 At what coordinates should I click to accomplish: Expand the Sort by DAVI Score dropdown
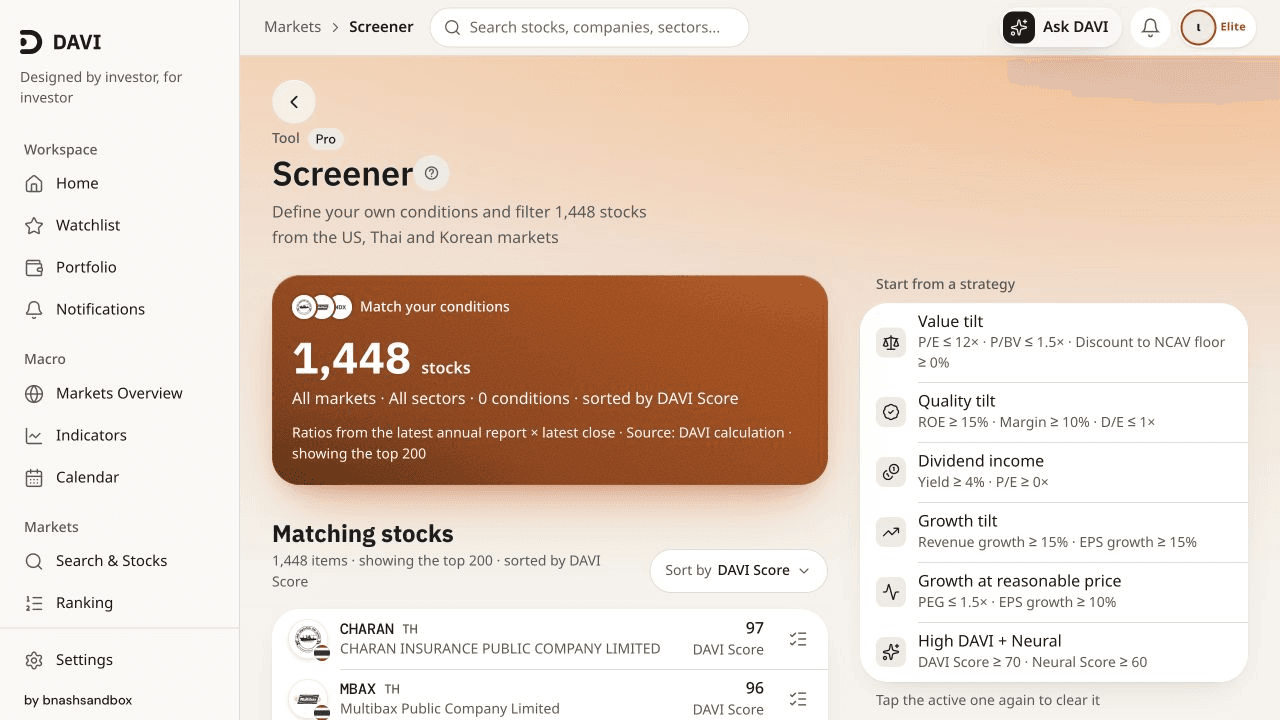pos(738,570)
